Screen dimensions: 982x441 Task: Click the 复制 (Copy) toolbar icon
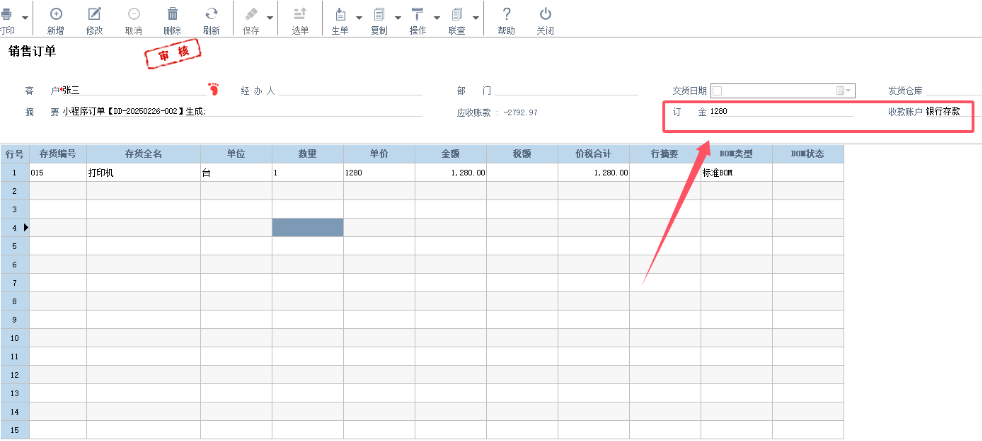tap(379, 14)
